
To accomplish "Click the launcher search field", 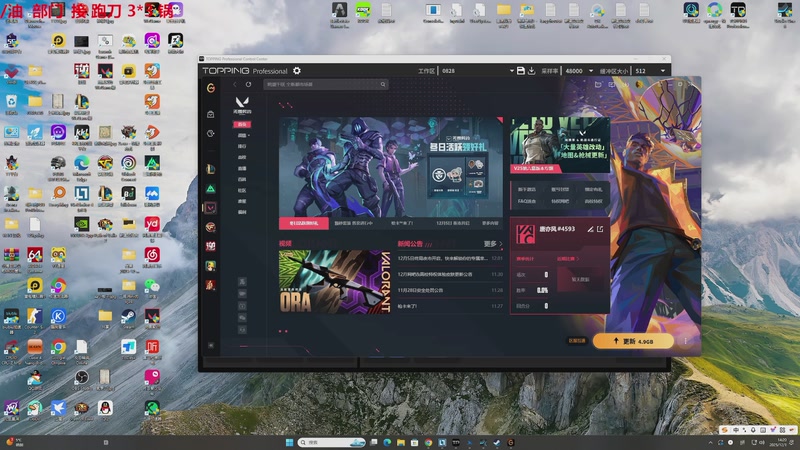I will click(x=326, y=84).
